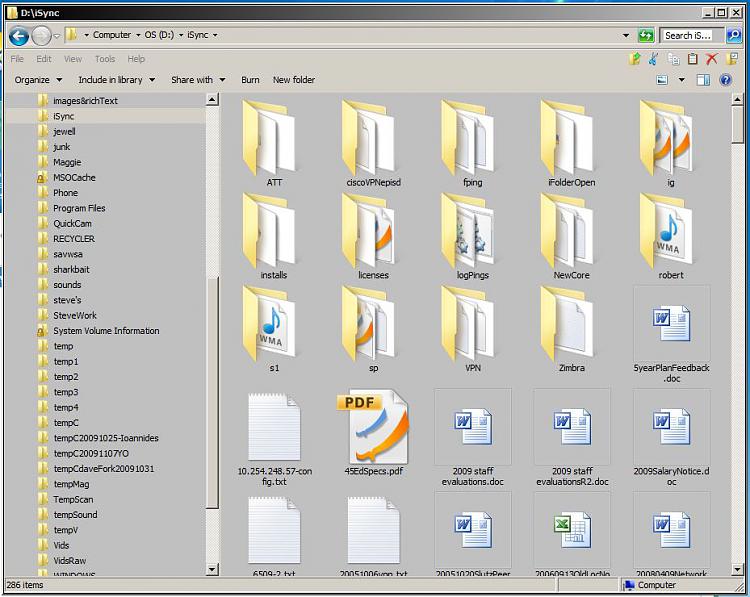
Task: Select TempScan in the folder tree
Action: [73, 499]
